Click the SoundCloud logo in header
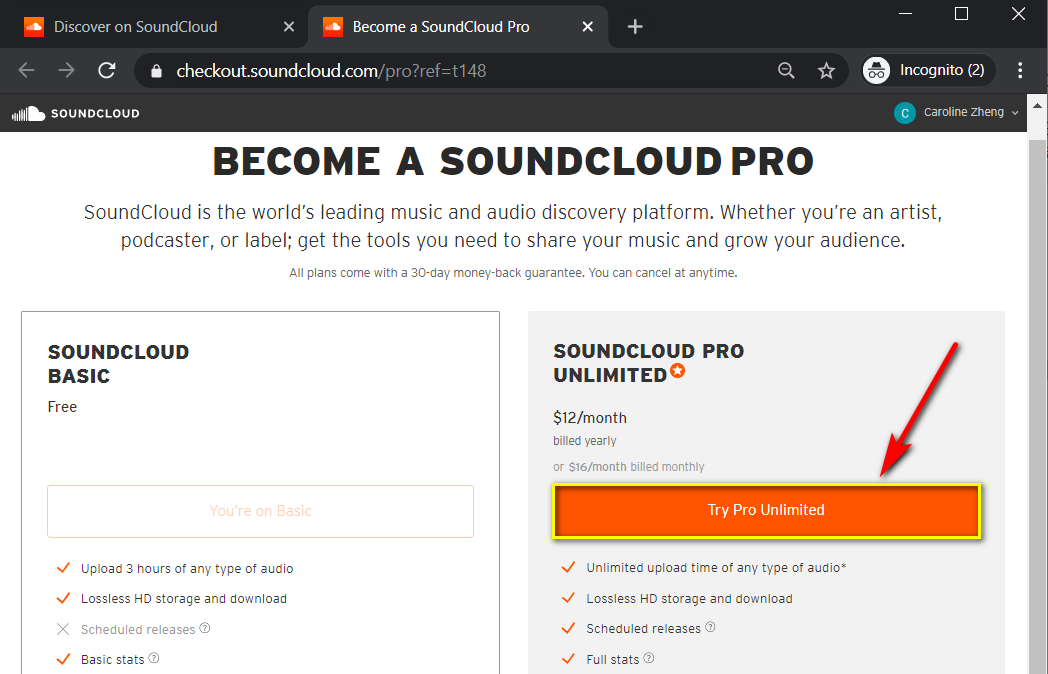The width and height of the screenshot is (1048, 674). click(75, 113)
